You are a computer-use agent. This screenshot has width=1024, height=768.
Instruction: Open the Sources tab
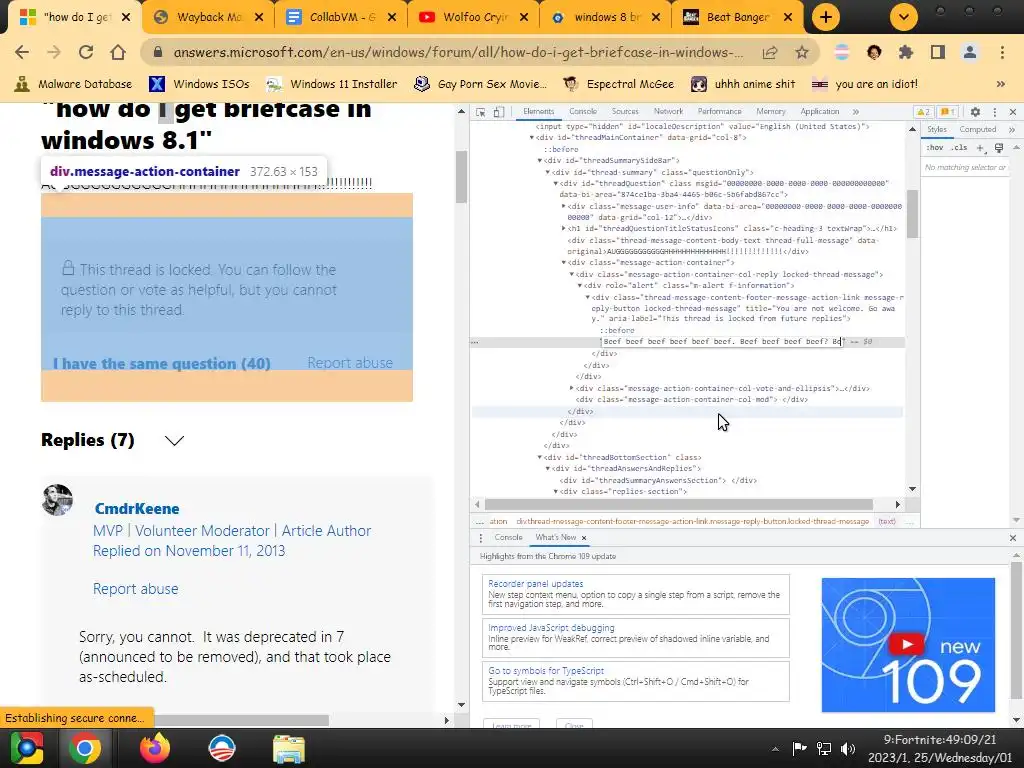pos(625,112)
